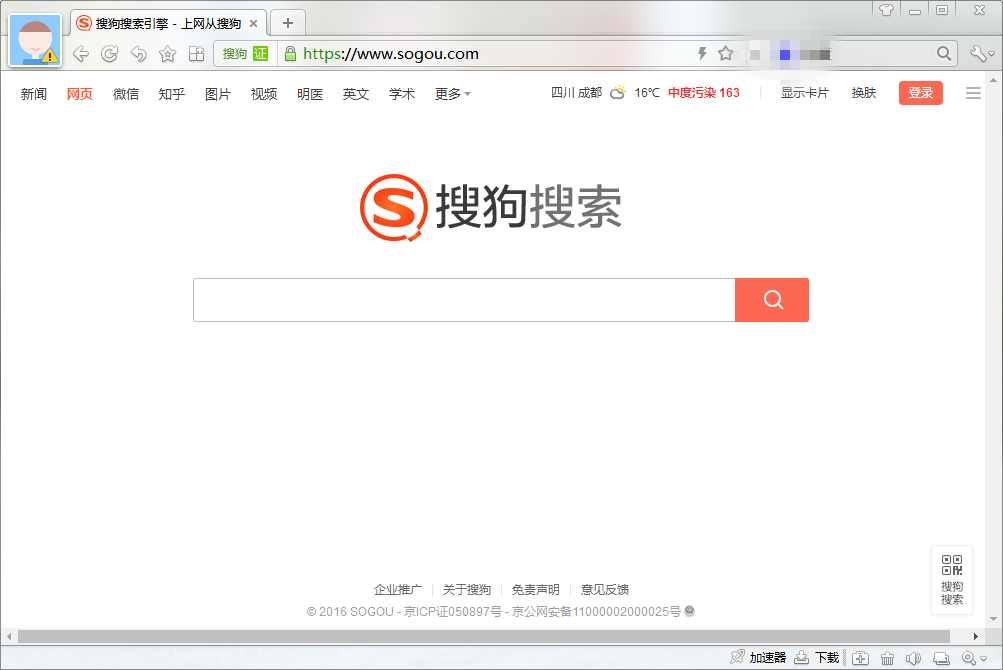Click the 四川 成都 location text
The image size is (1003, 670).
click(x=576, y=93)
